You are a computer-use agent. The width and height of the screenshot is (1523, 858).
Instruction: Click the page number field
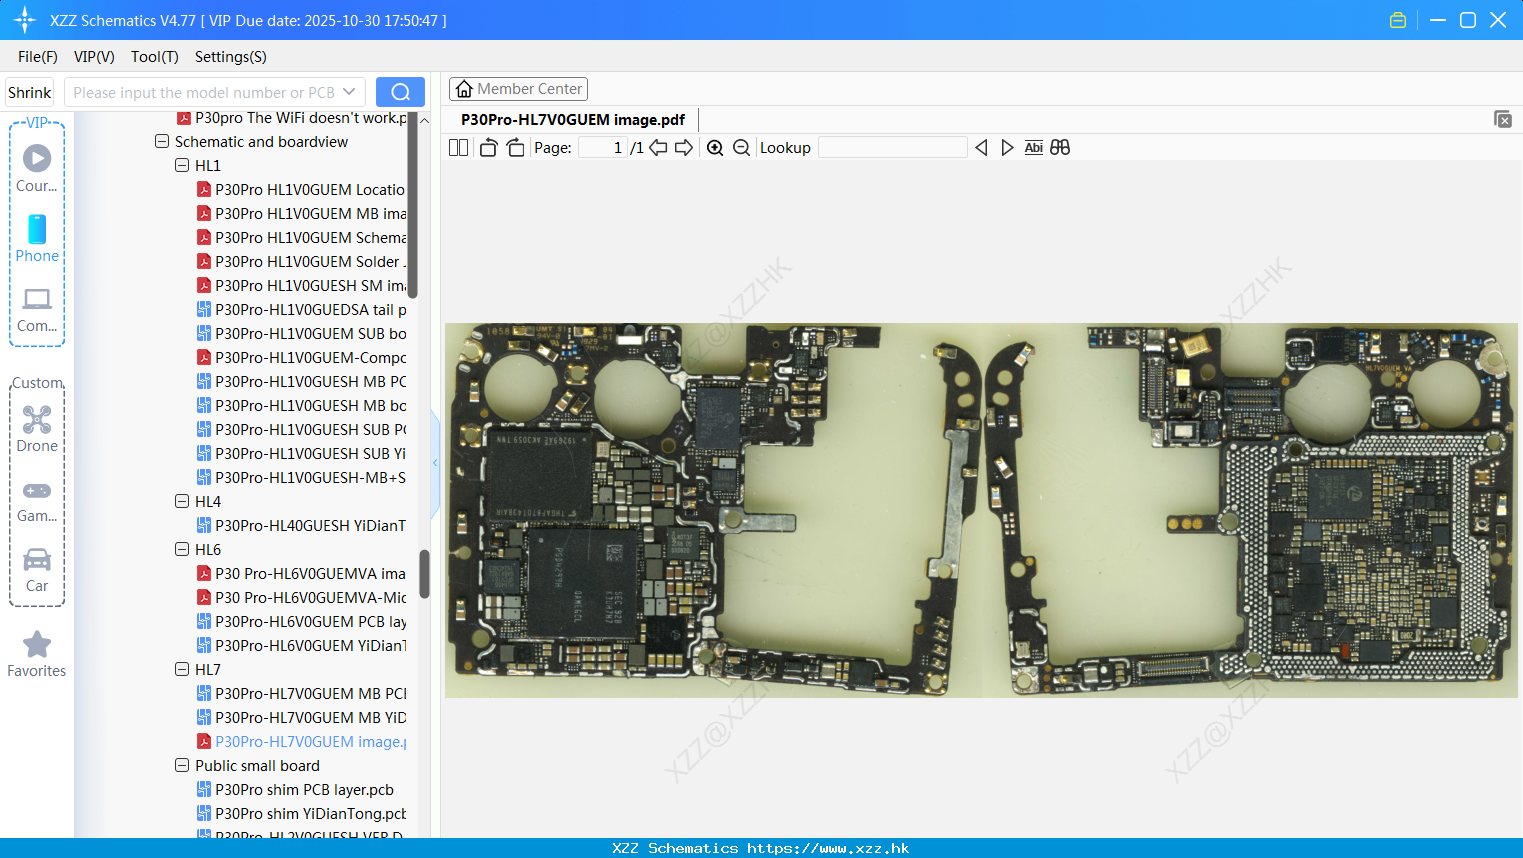pyautogui.click(x=603, y=148)
